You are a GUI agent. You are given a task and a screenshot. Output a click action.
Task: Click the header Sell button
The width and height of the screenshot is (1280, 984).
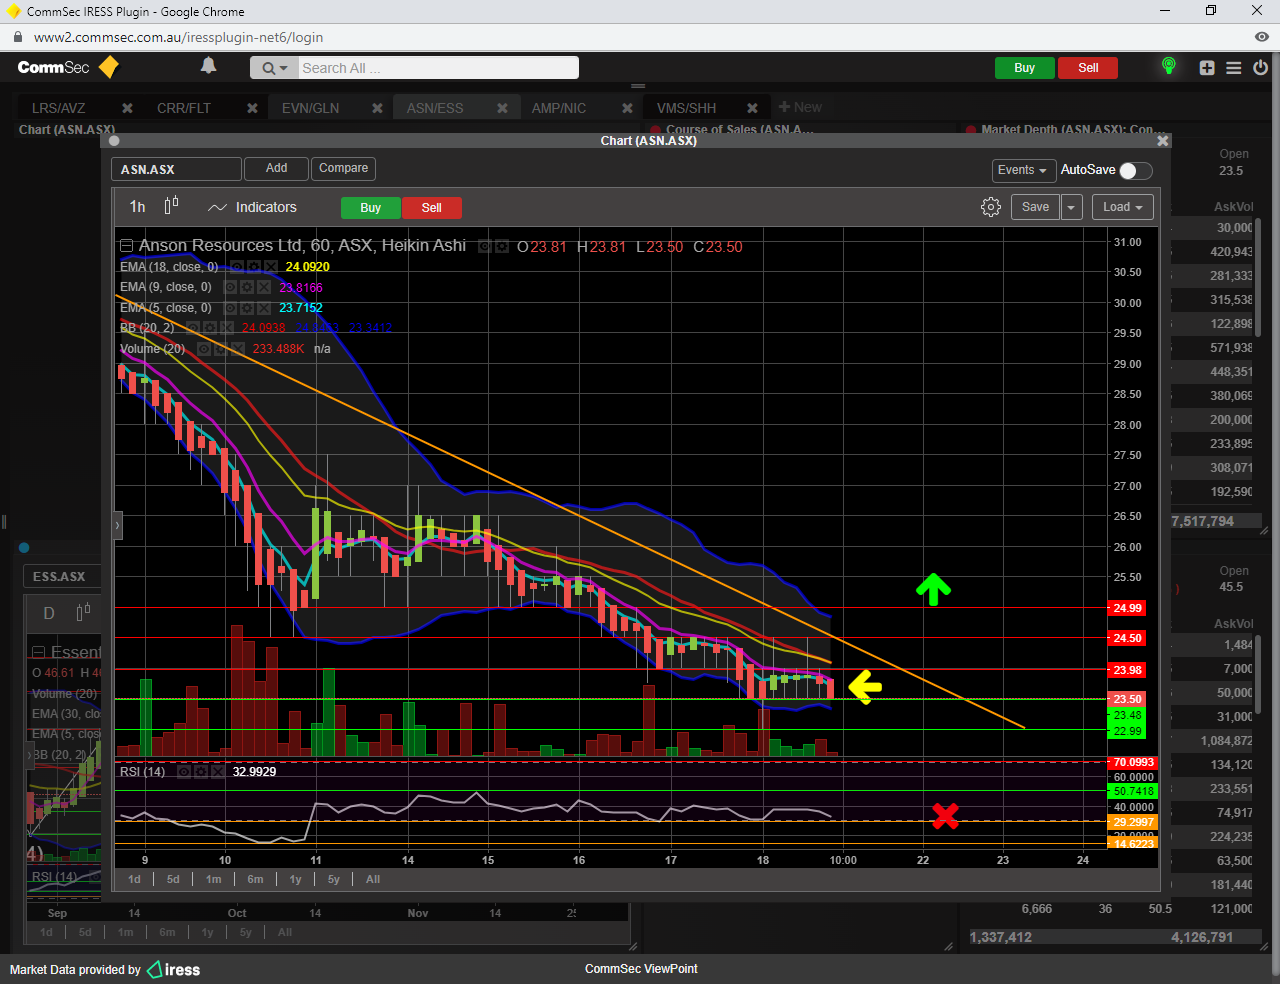click(1088, 68)
